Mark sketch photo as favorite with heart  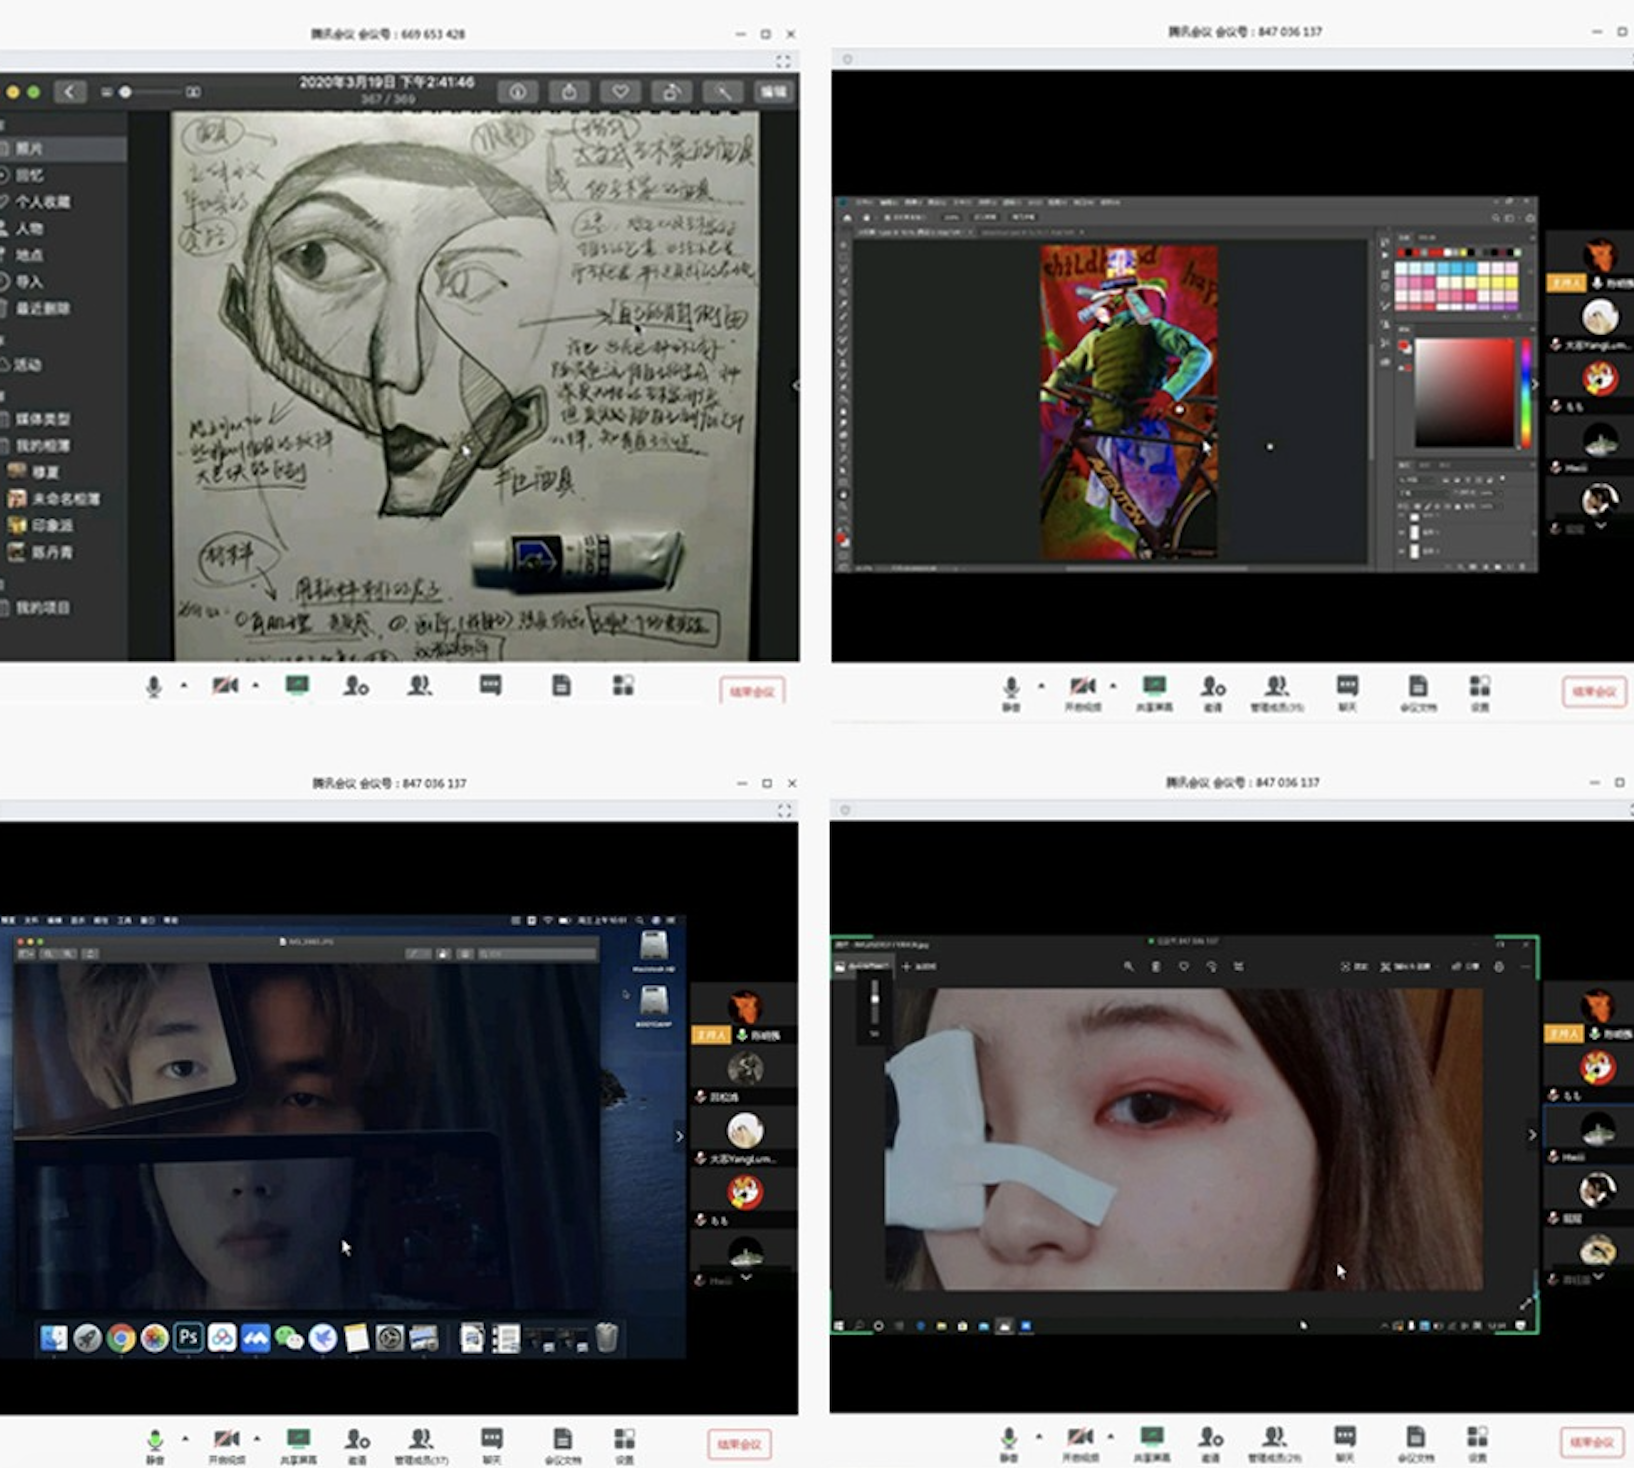pyautogui.click(x=620, y=92)
